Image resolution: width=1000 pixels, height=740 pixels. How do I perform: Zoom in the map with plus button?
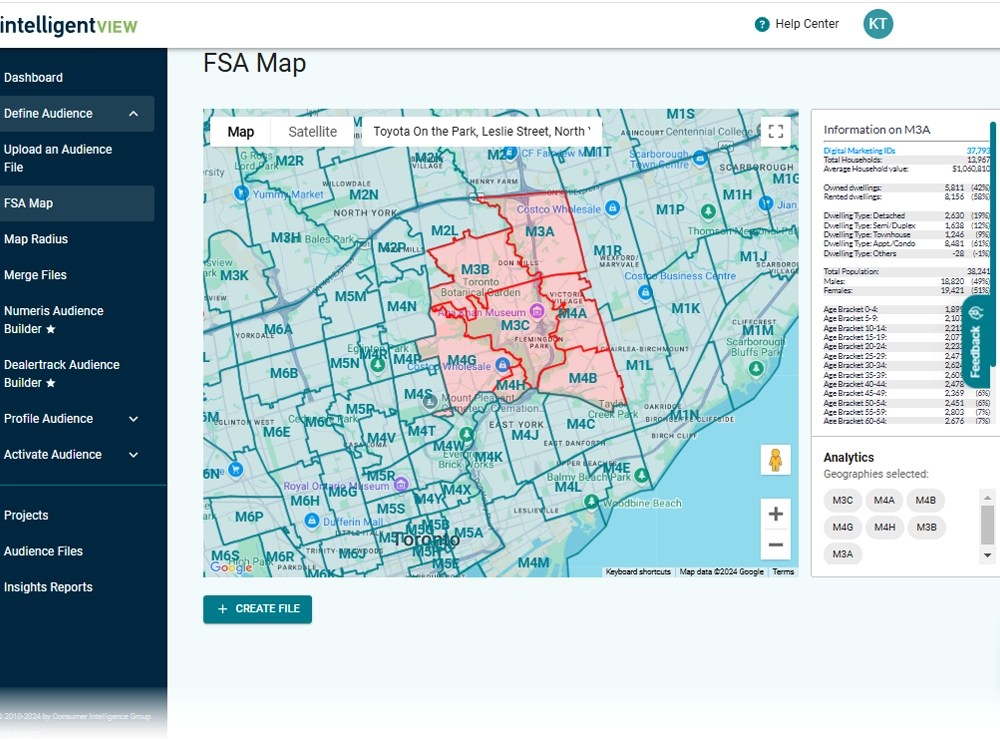coord(776,514)
